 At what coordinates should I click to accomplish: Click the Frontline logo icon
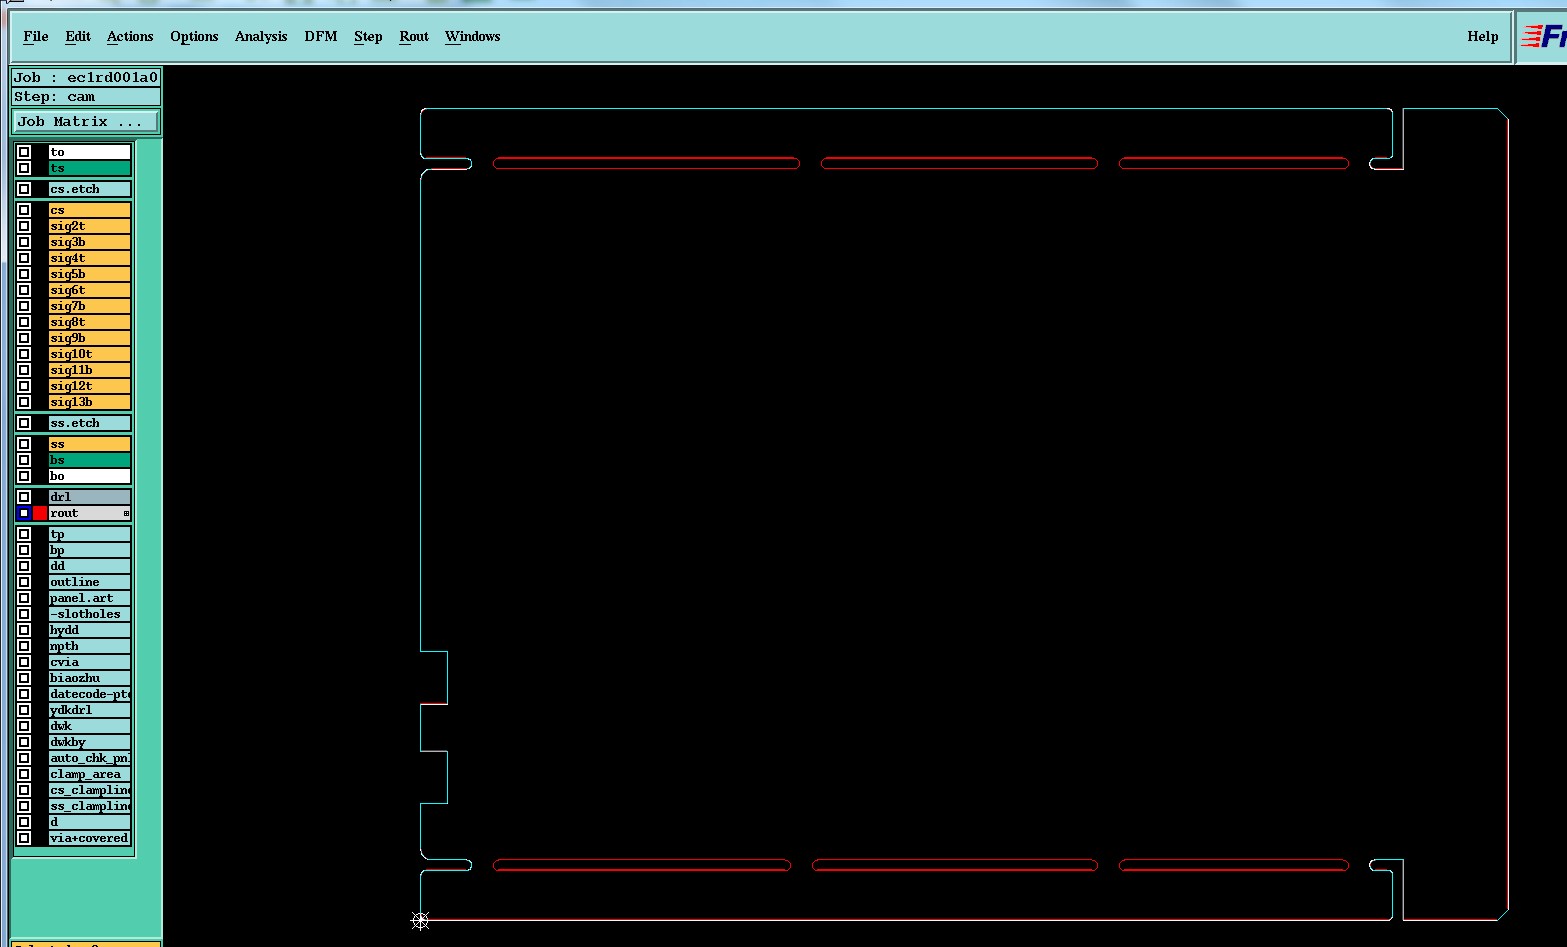1543,37
